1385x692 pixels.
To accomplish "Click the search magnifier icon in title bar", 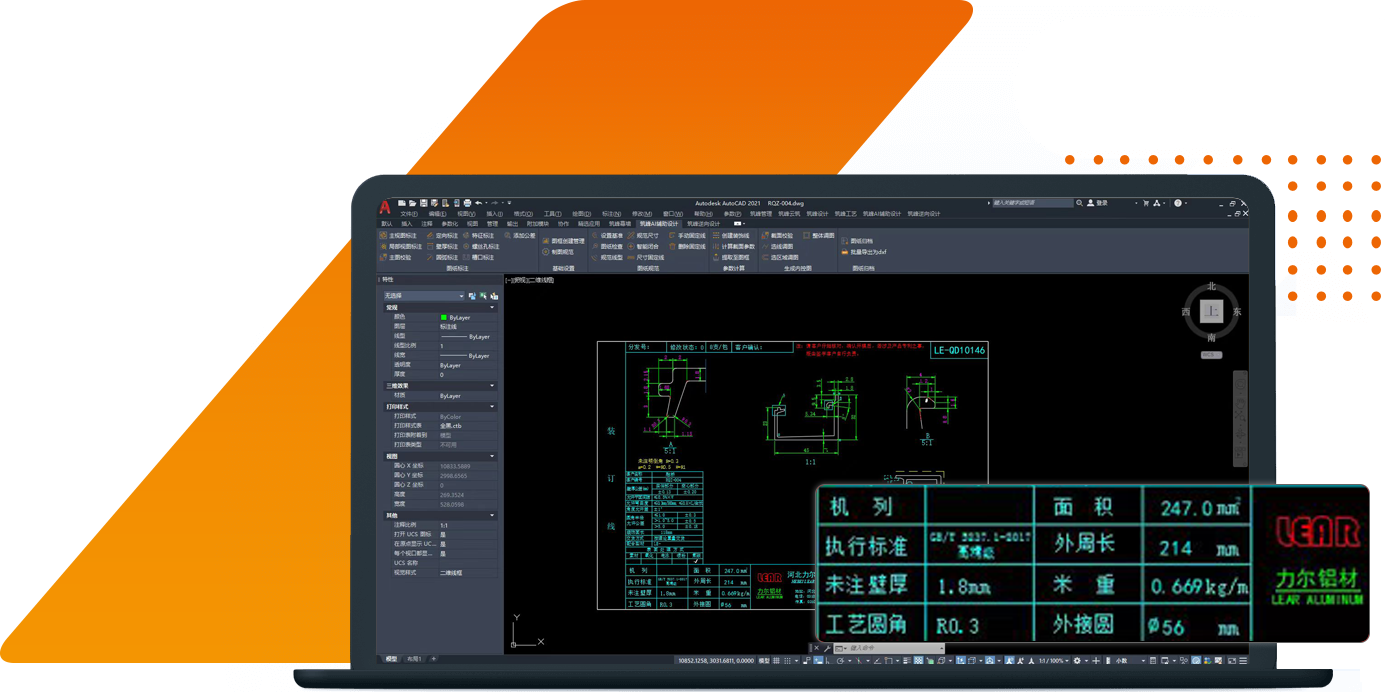I will 1079,203.
